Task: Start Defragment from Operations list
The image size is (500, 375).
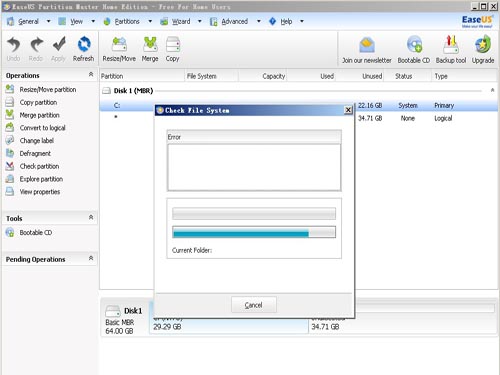Action: tap(35, 153)
